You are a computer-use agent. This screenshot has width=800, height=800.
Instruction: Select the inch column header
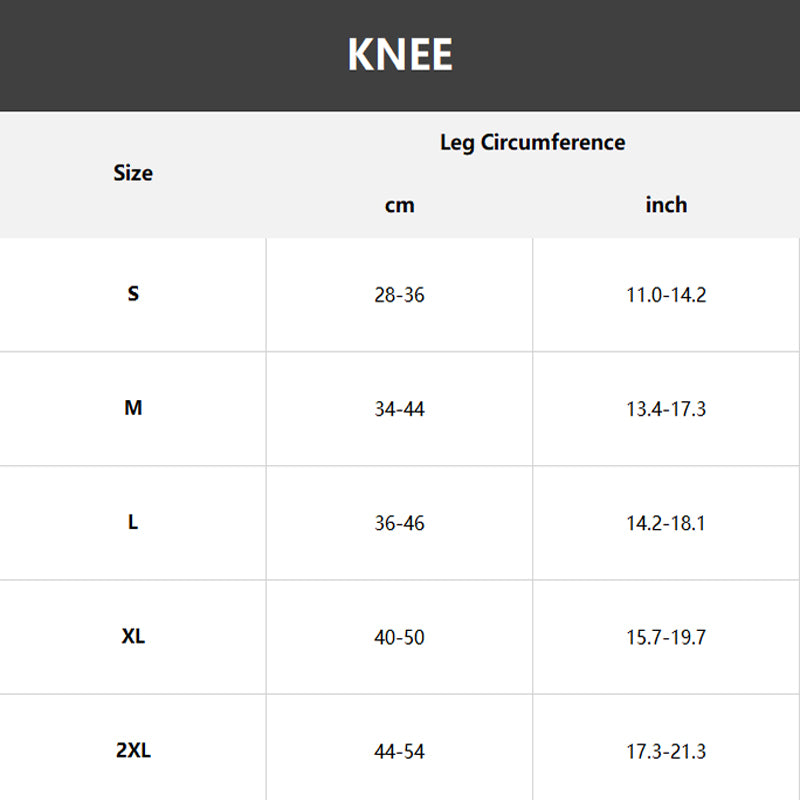tap(666, 205)
